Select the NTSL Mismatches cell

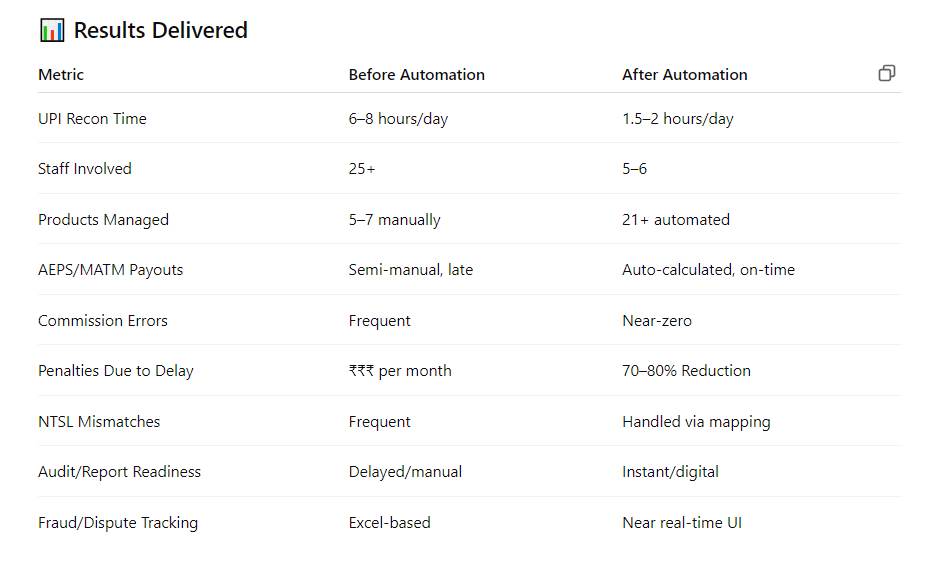[99, 421]
